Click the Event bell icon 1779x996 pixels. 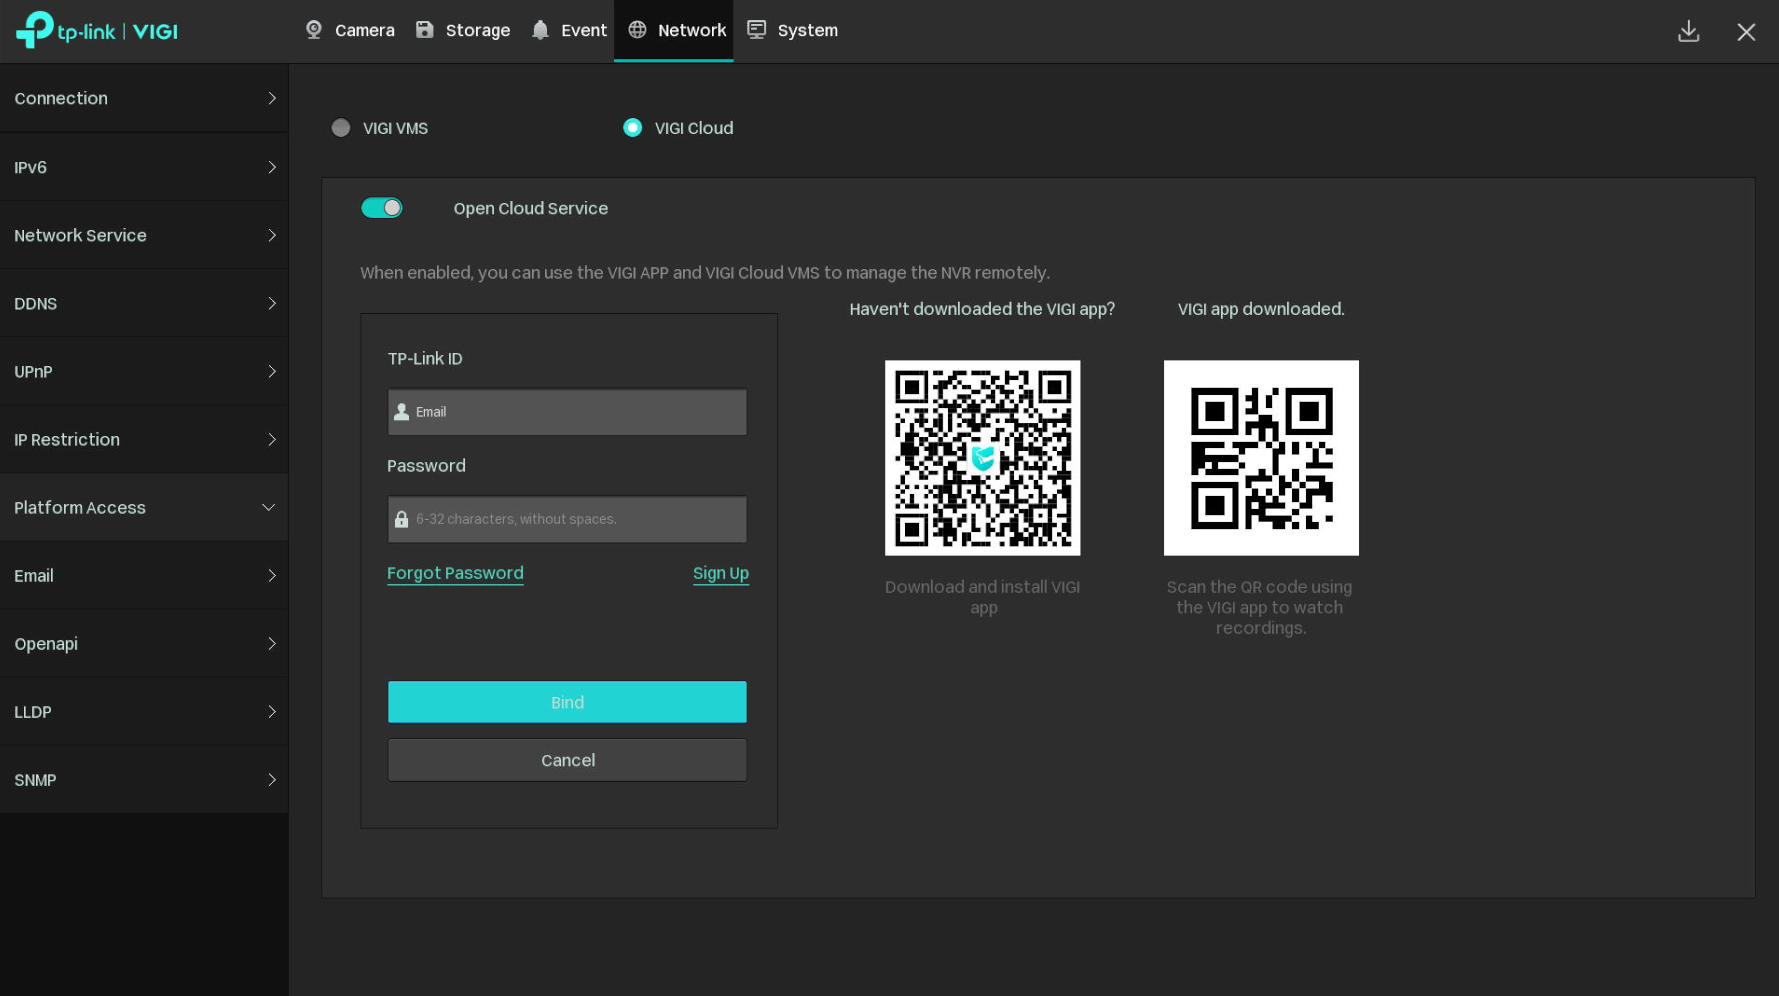(x=541, y=30)
